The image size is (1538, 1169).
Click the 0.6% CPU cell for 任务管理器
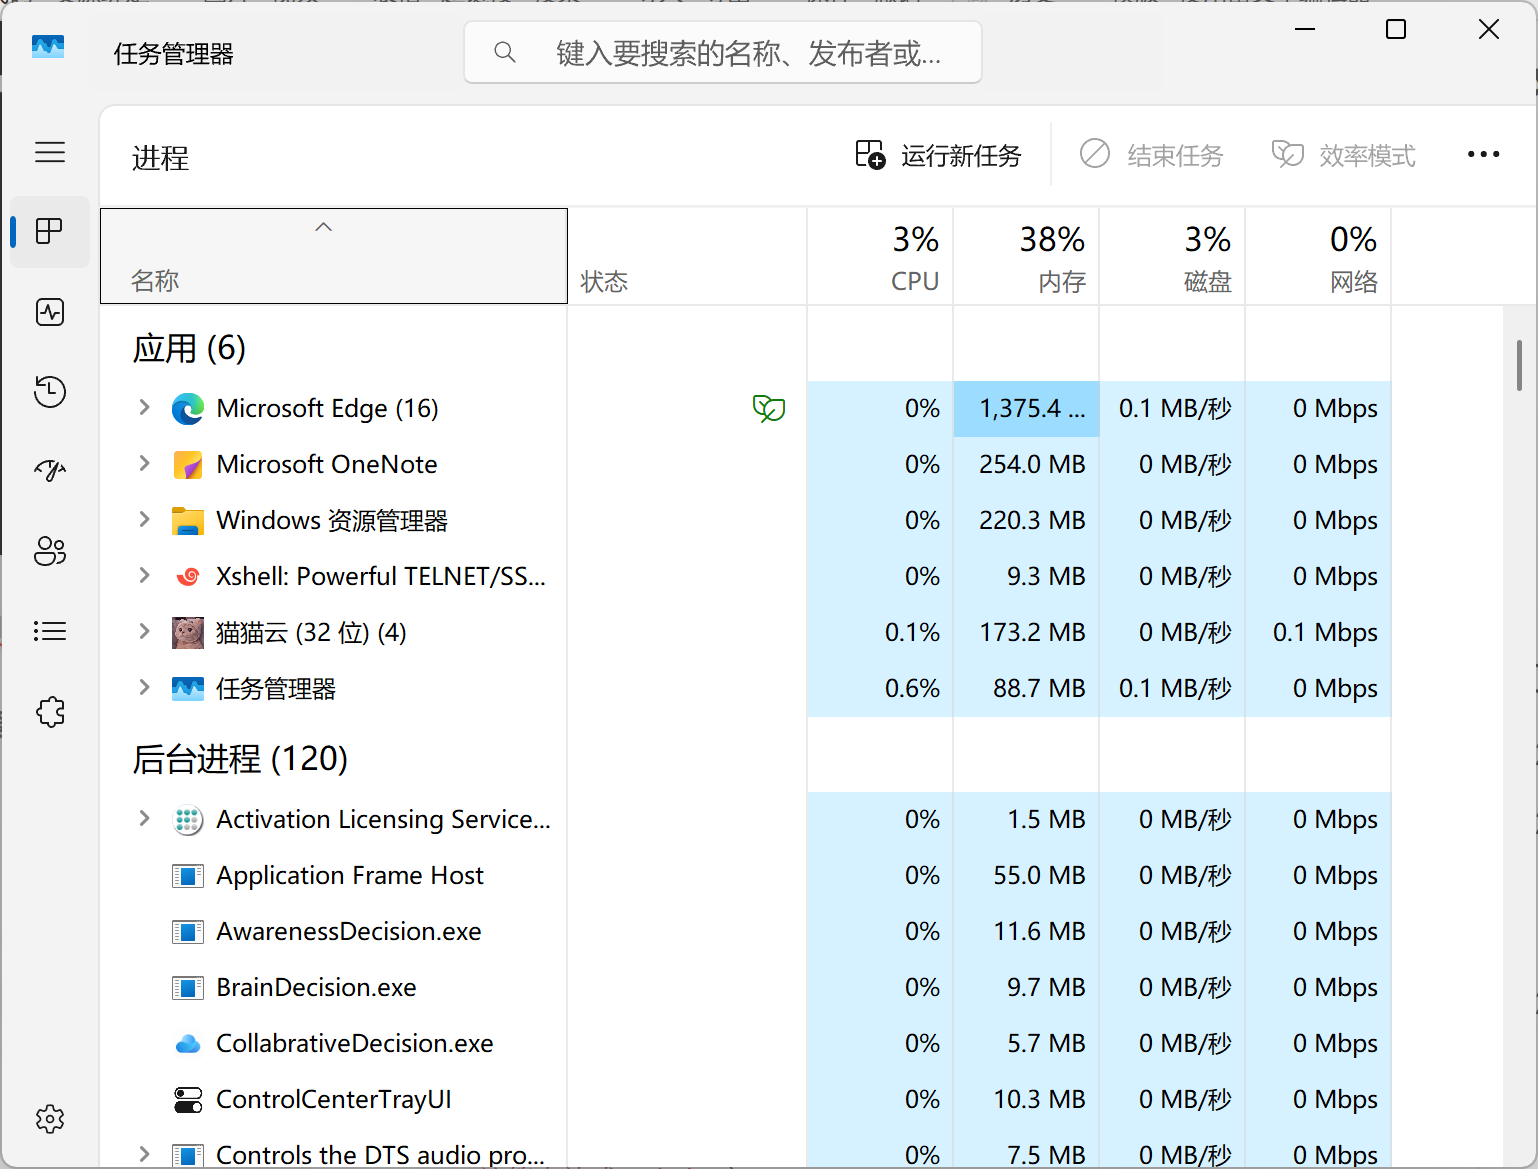[880, 689]
